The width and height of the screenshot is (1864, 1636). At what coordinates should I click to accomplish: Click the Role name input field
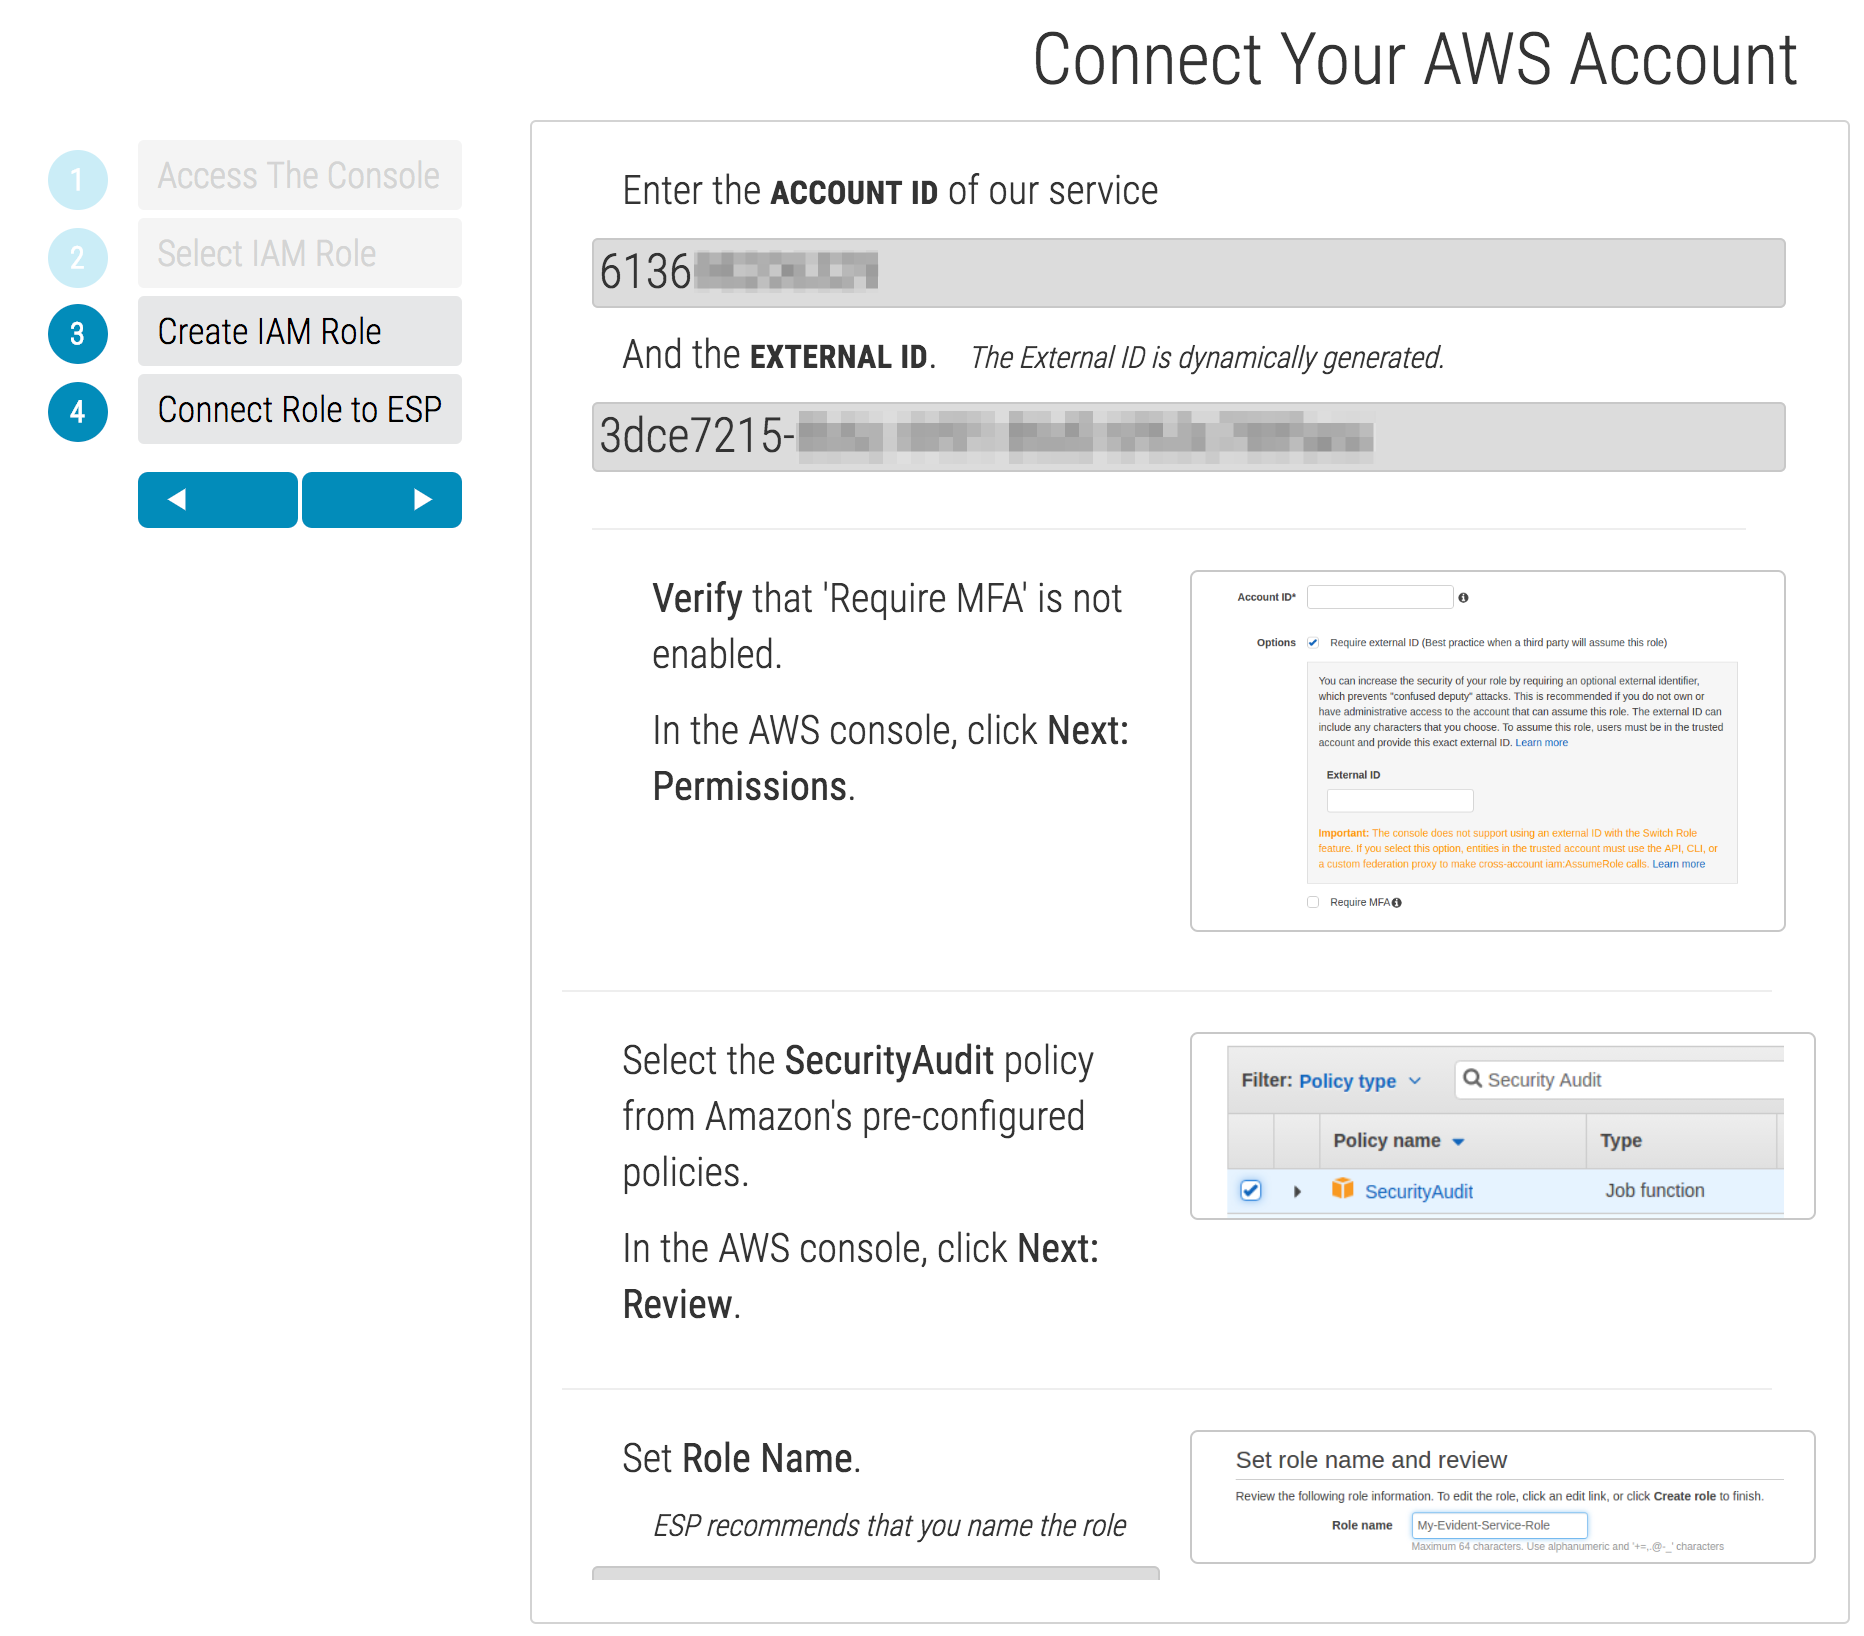tap(1498, 1525)
